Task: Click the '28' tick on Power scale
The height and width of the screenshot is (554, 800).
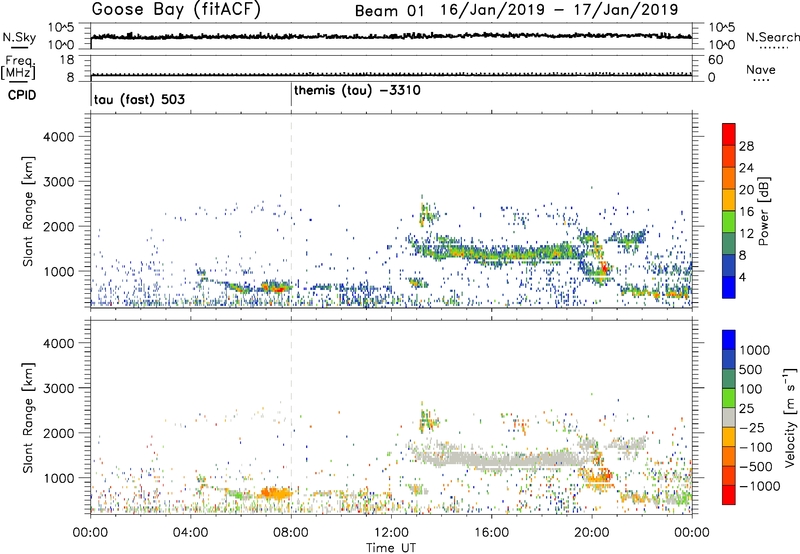Action: point(746,146)
